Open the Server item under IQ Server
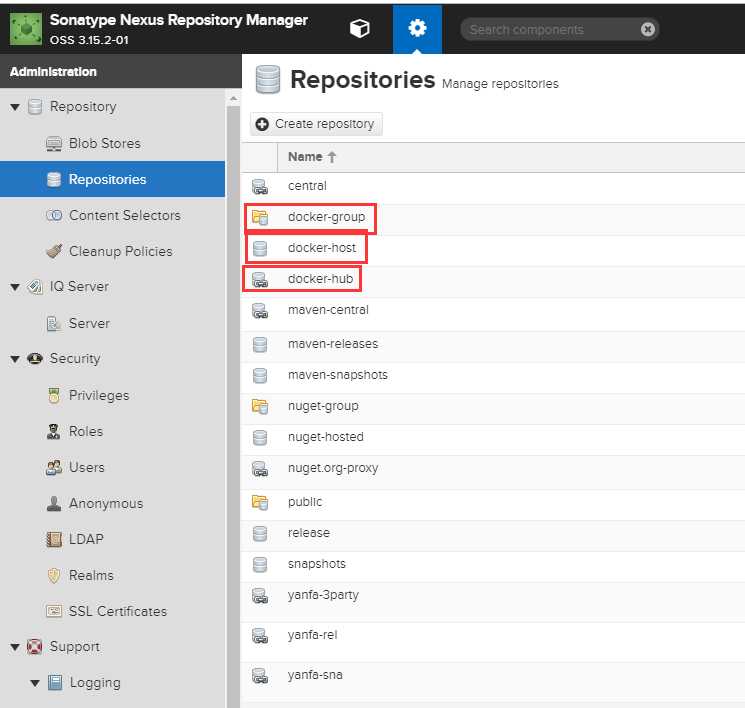 [x=89, y=323]
